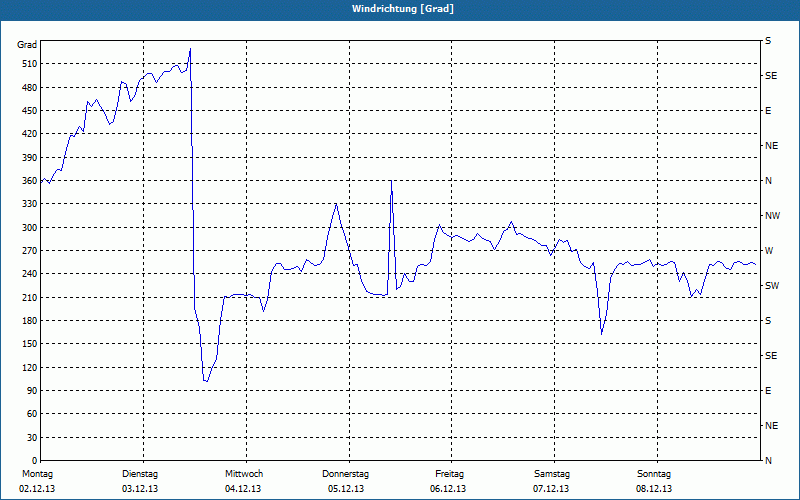Click the 510 value on the degree axis
The width and height of the screenshot is (800, 500).
pyautogui.click(x=30, y=64)
